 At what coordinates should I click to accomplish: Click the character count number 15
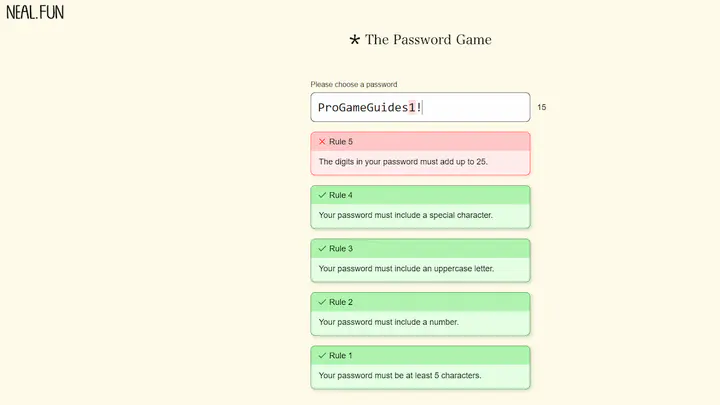point(542,107)
